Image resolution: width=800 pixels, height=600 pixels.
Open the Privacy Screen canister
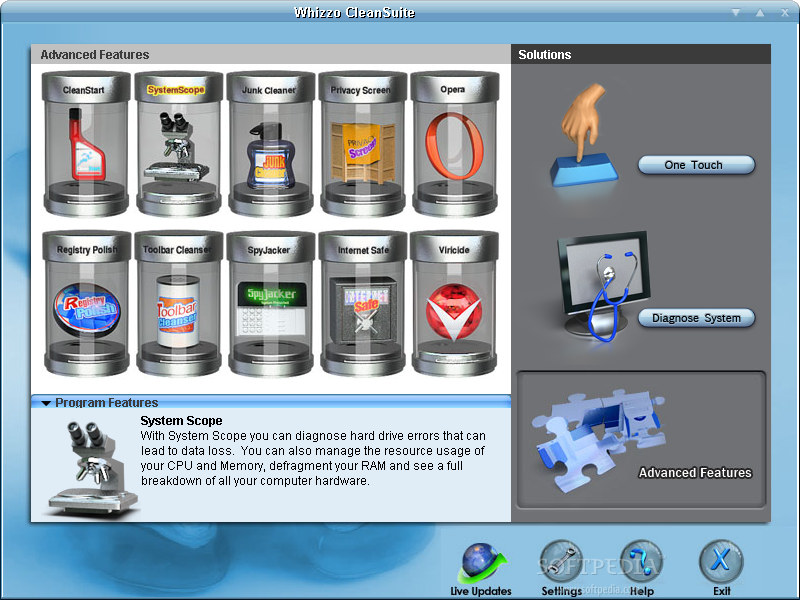[x=363, y=144]
